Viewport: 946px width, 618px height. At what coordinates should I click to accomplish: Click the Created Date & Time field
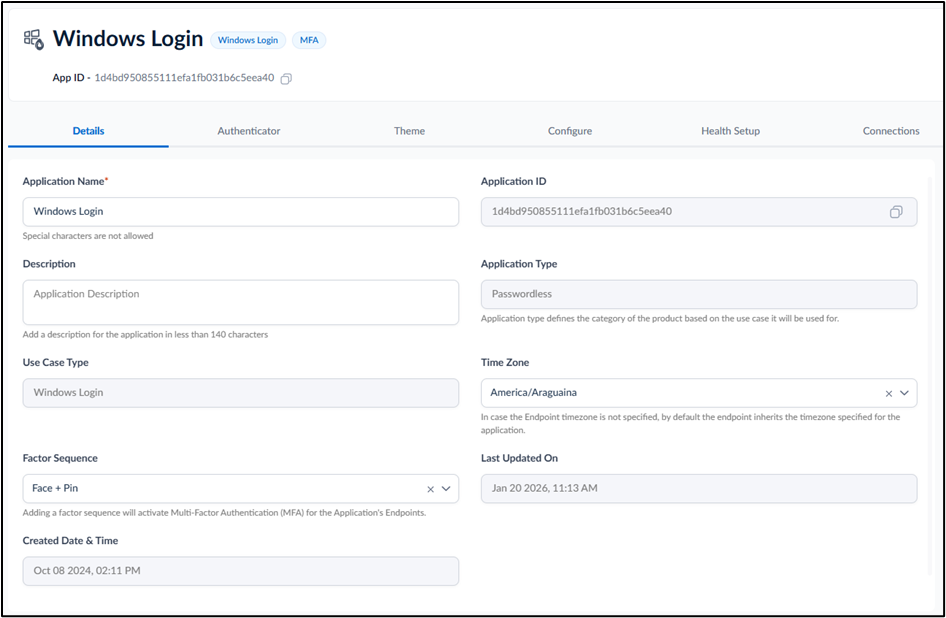coord(241,571)
